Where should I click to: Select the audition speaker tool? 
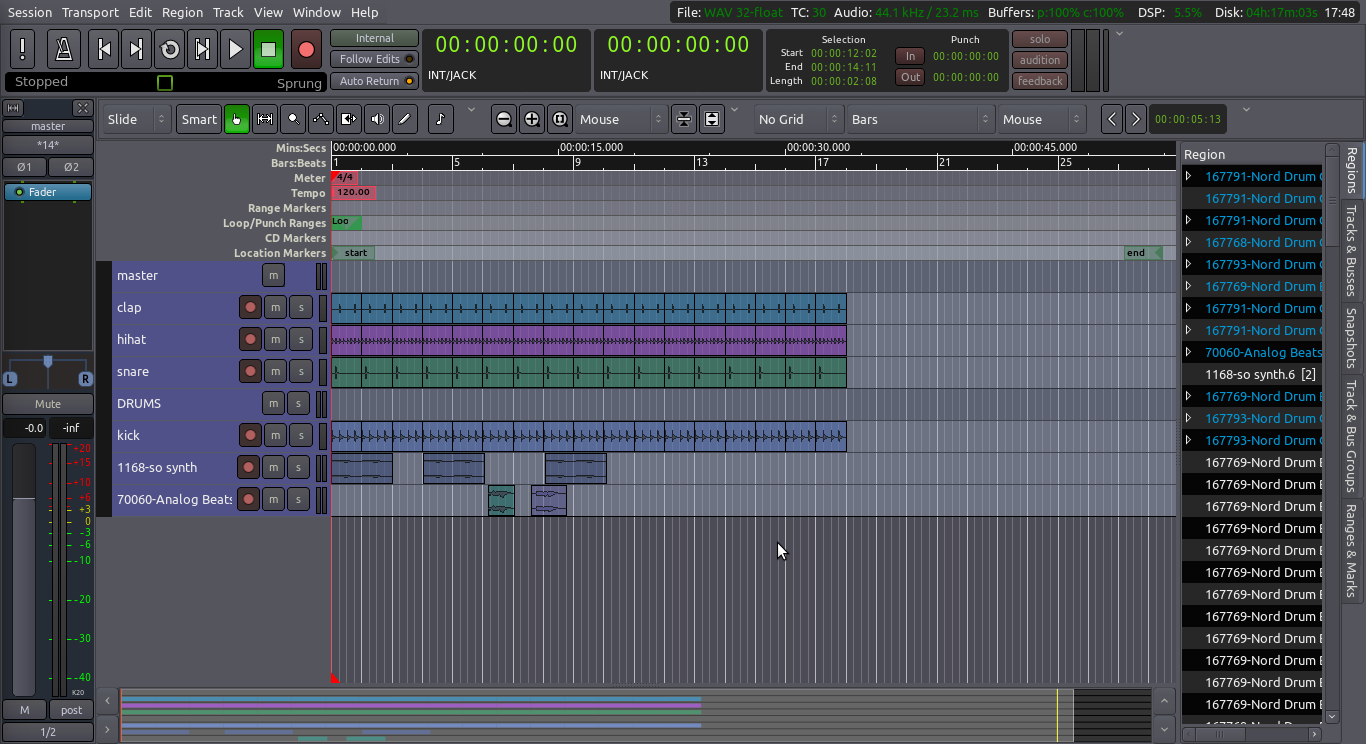coord(377,119)
